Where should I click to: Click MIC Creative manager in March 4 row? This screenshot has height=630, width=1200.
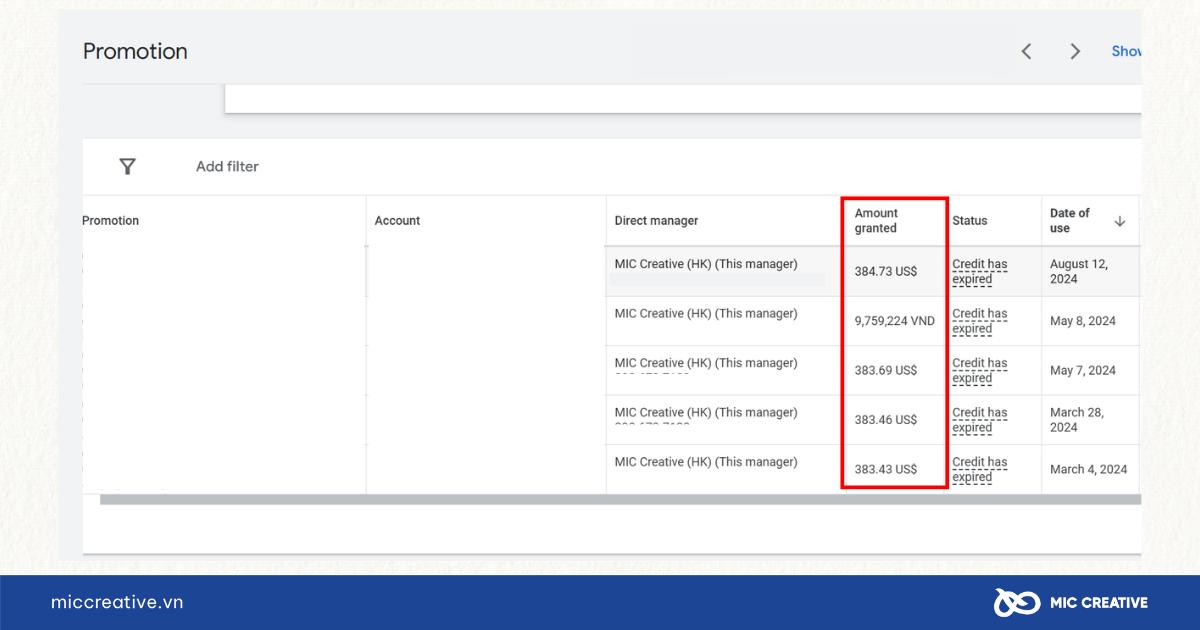coord(706,462)
